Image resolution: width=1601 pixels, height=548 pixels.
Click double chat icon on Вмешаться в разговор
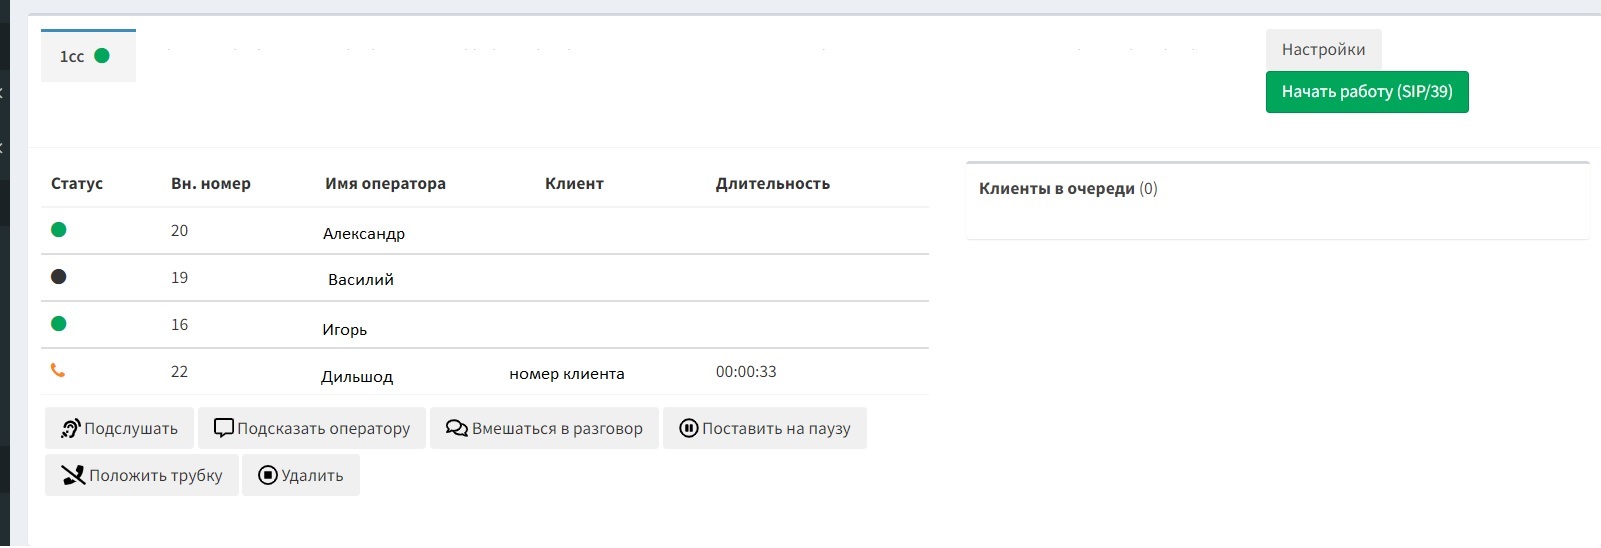point(457,428)
